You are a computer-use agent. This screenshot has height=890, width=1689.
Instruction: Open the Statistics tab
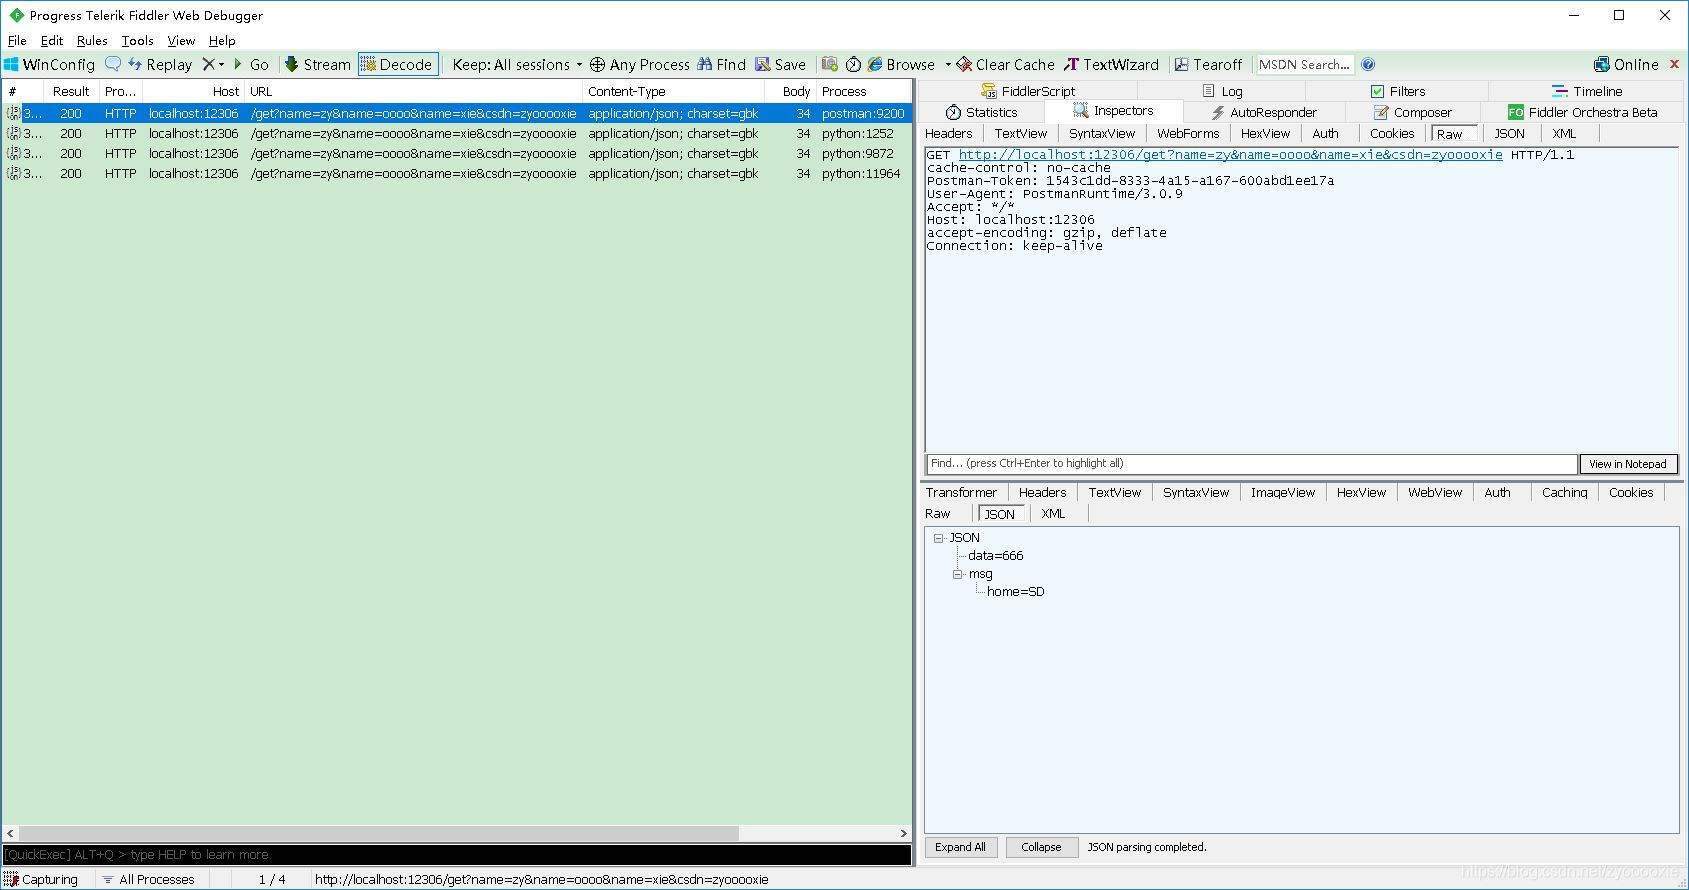point(981,112)
